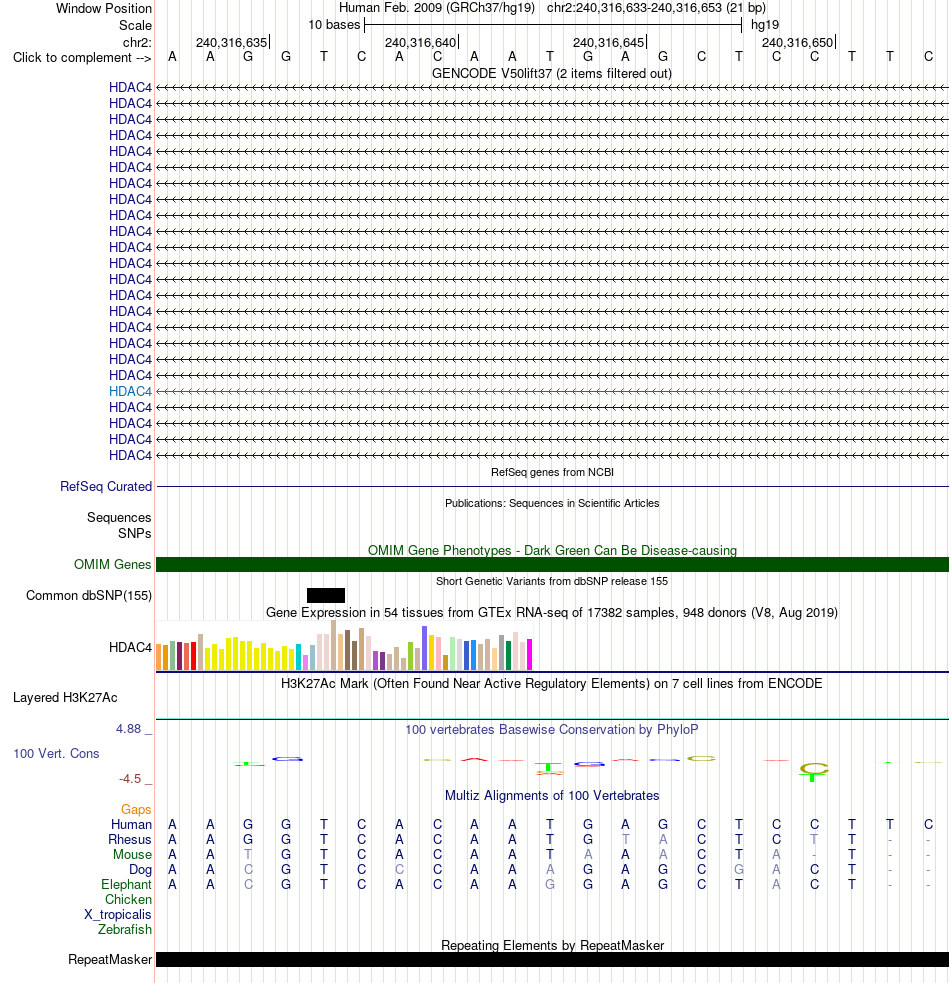
Task: Click the 240,316,650 coordinate label
Action: pyautogui.click(x=797, y=43)
